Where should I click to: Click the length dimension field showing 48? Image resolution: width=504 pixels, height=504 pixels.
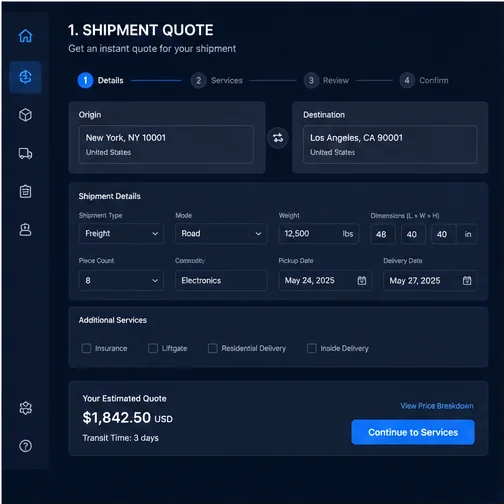coord(383,234)
